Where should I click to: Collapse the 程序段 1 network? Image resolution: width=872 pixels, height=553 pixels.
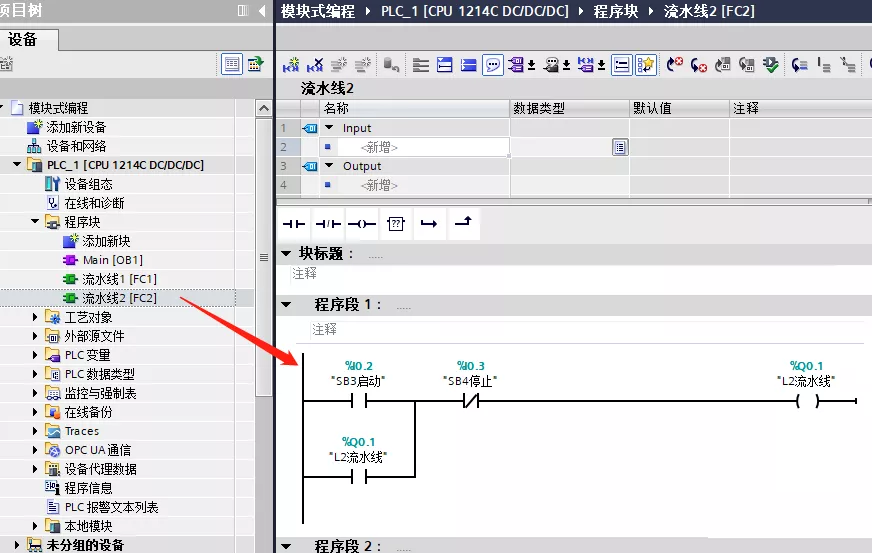tap(287, 305)
